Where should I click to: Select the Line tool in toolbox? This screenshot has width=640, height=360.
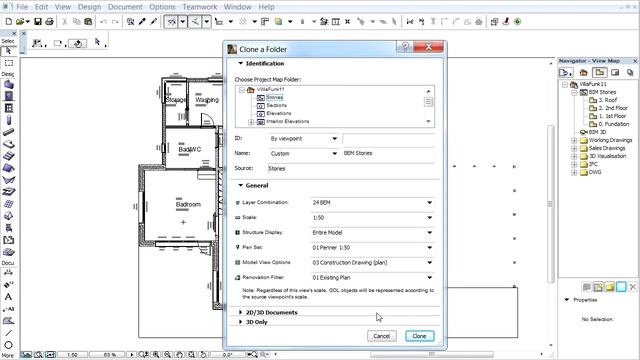click(8, 333)
